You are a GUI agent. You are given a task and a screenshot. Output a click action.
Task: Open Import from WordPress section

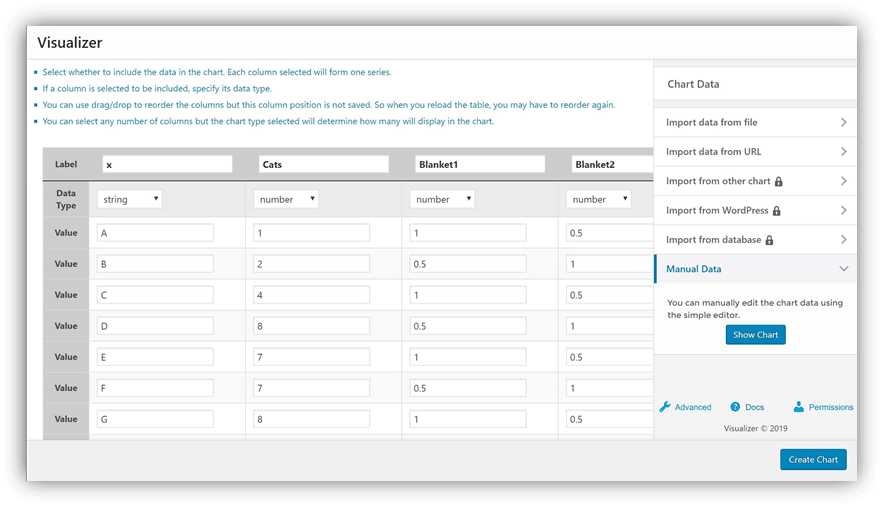(x=755, y=210)
